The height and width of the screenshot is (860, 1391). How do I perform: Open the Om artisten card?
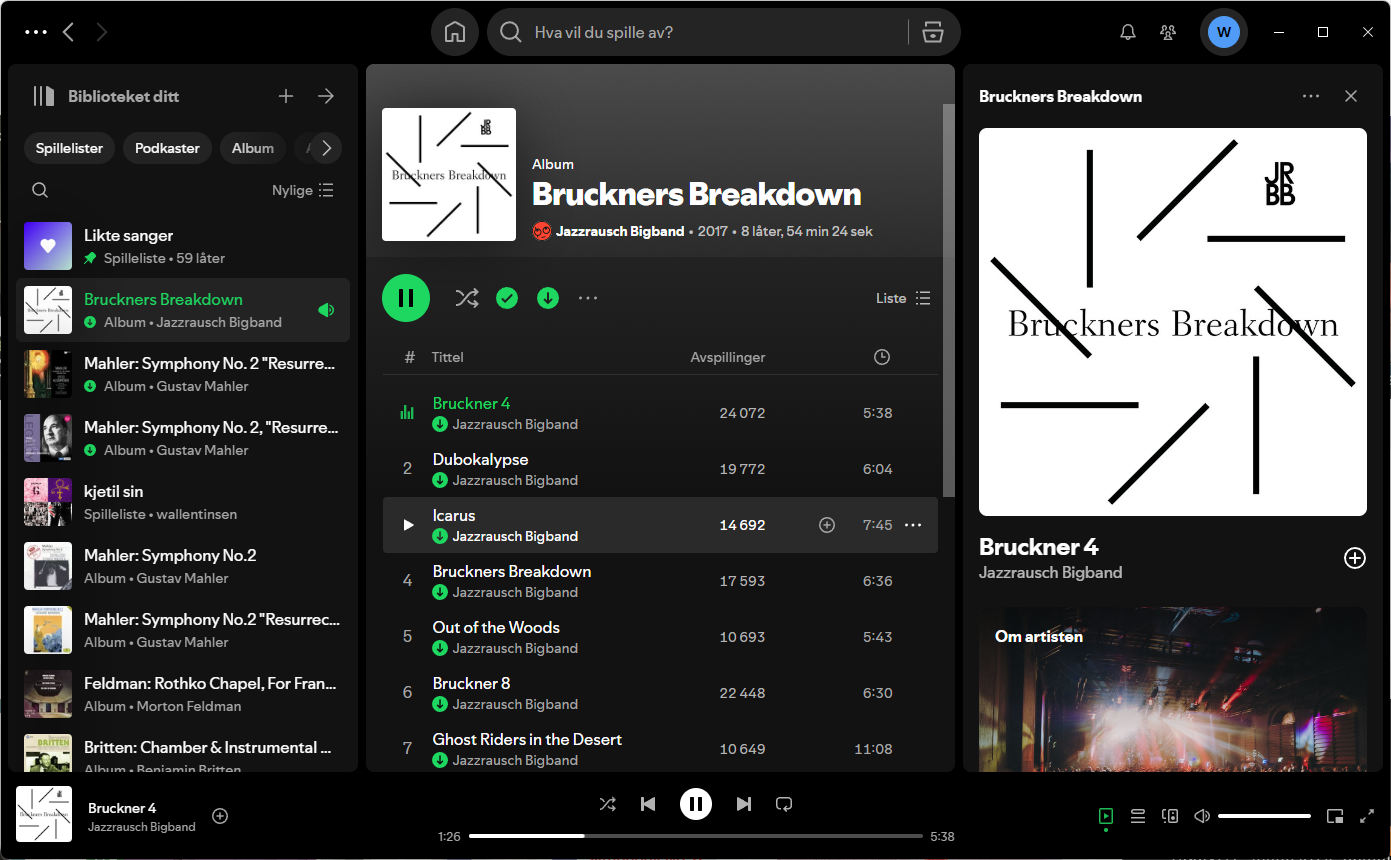[1173, 689]
